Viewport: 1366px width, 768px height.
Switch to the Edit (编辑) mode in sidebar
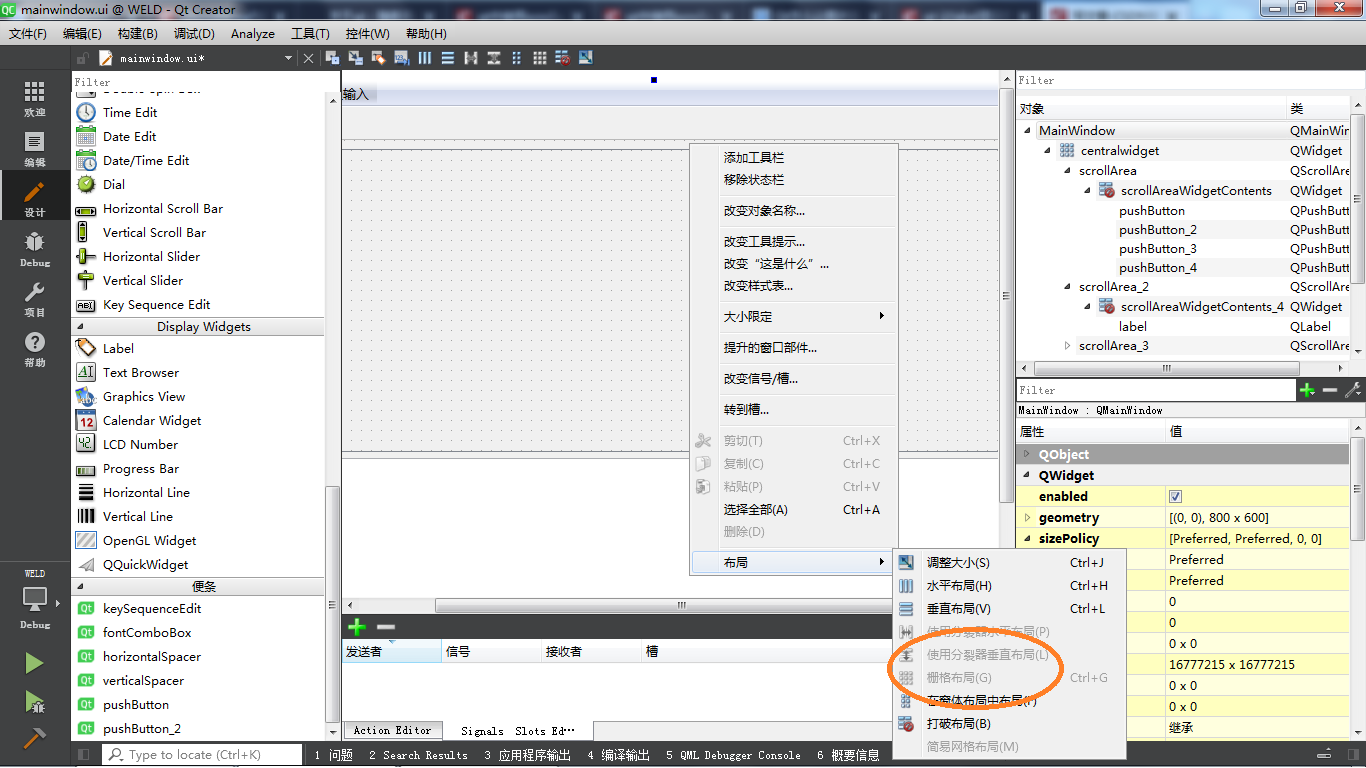tap(35, 149)
